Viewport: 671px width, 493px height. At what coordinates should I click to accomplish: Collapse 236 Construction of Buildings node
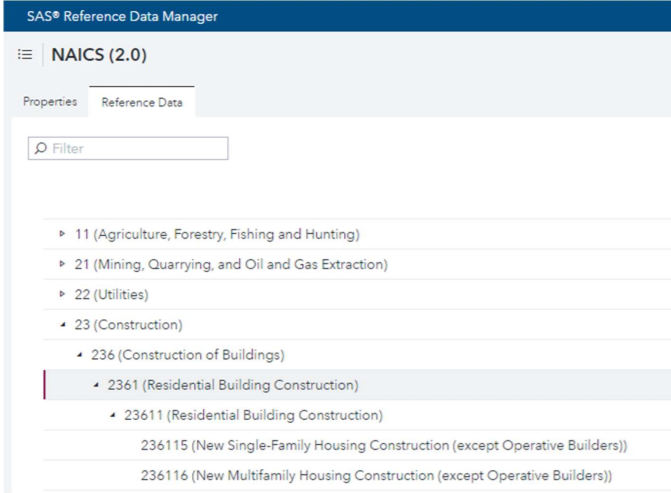80,354
